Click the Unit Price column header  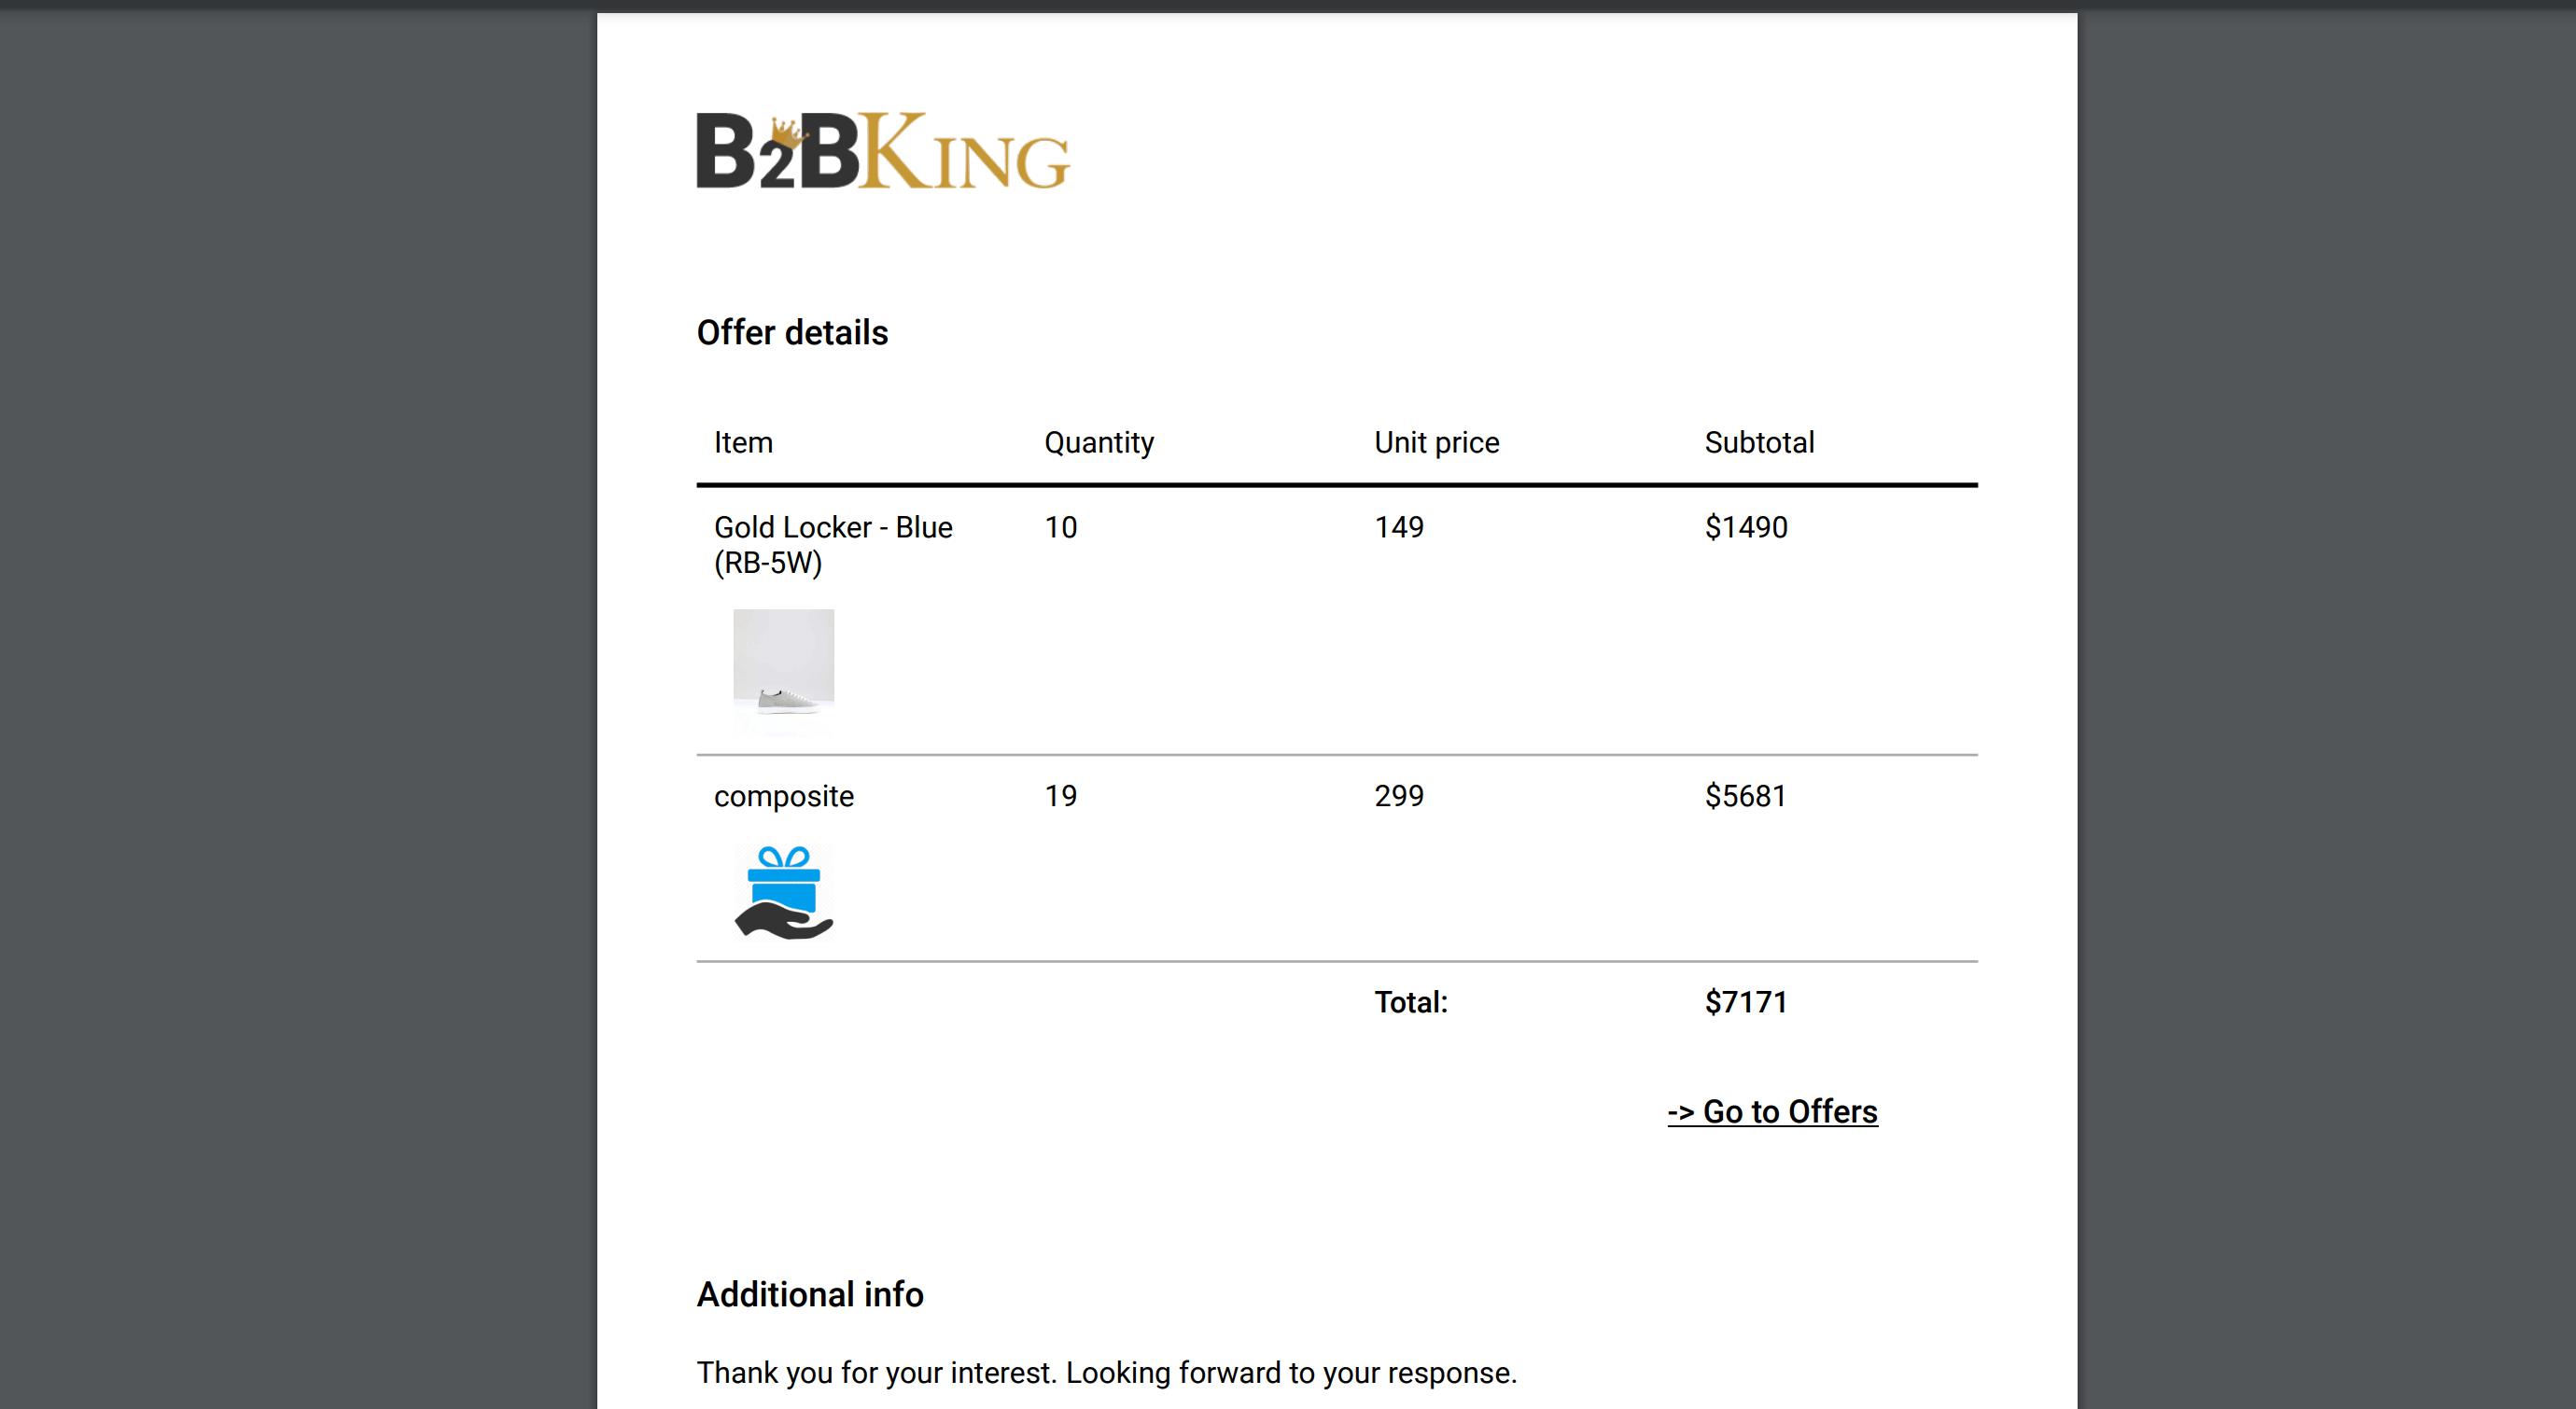click(1435, 442)
